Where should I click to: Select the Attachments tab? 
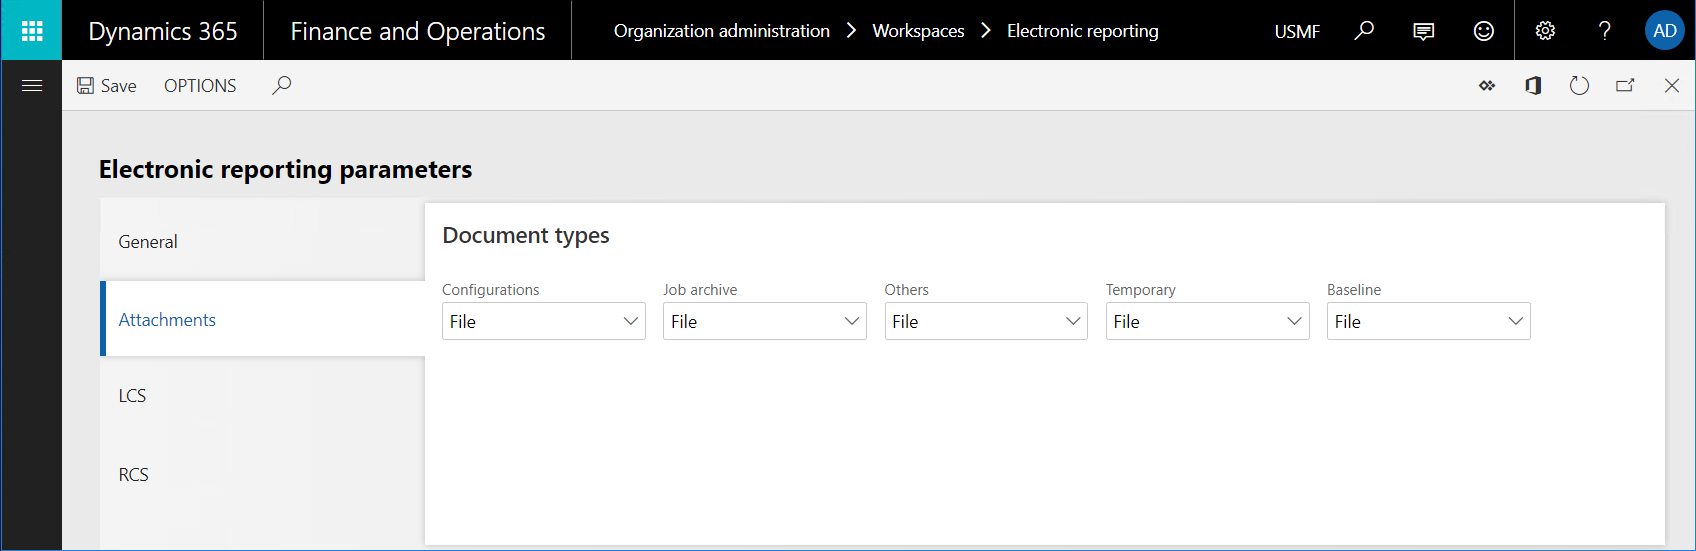coord(262,319)
